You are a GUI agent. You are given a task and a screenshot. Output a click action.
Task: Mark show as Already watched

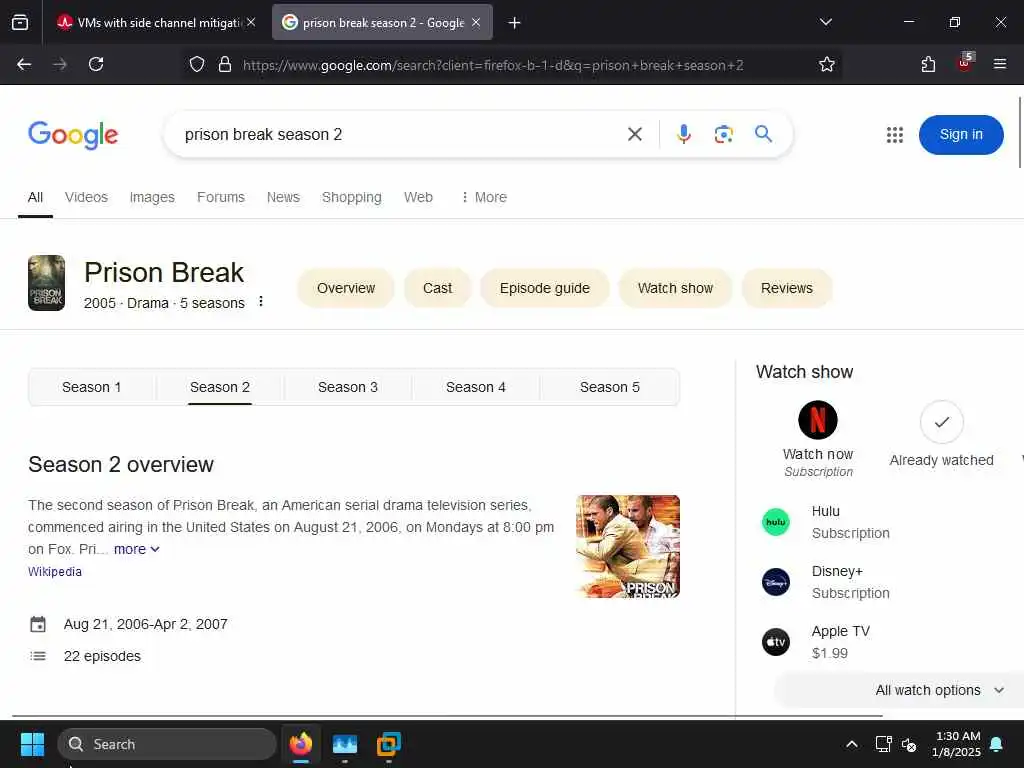tap(941, 423)
